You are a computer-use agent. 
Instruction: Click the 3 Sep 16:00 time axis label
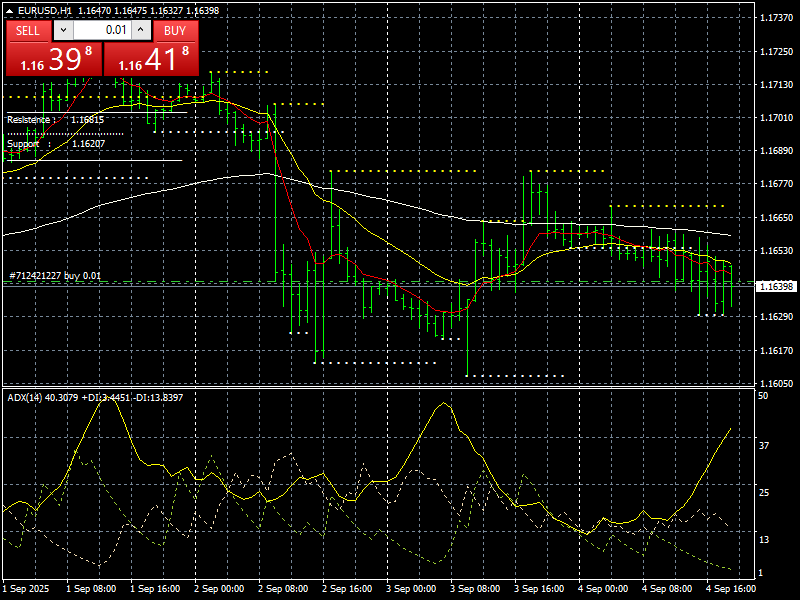tap(539, 589)
